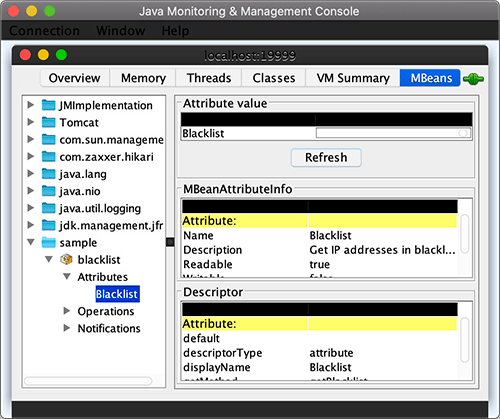
Task: Click the JMImplementation folder icon
Action: [49, 105]
